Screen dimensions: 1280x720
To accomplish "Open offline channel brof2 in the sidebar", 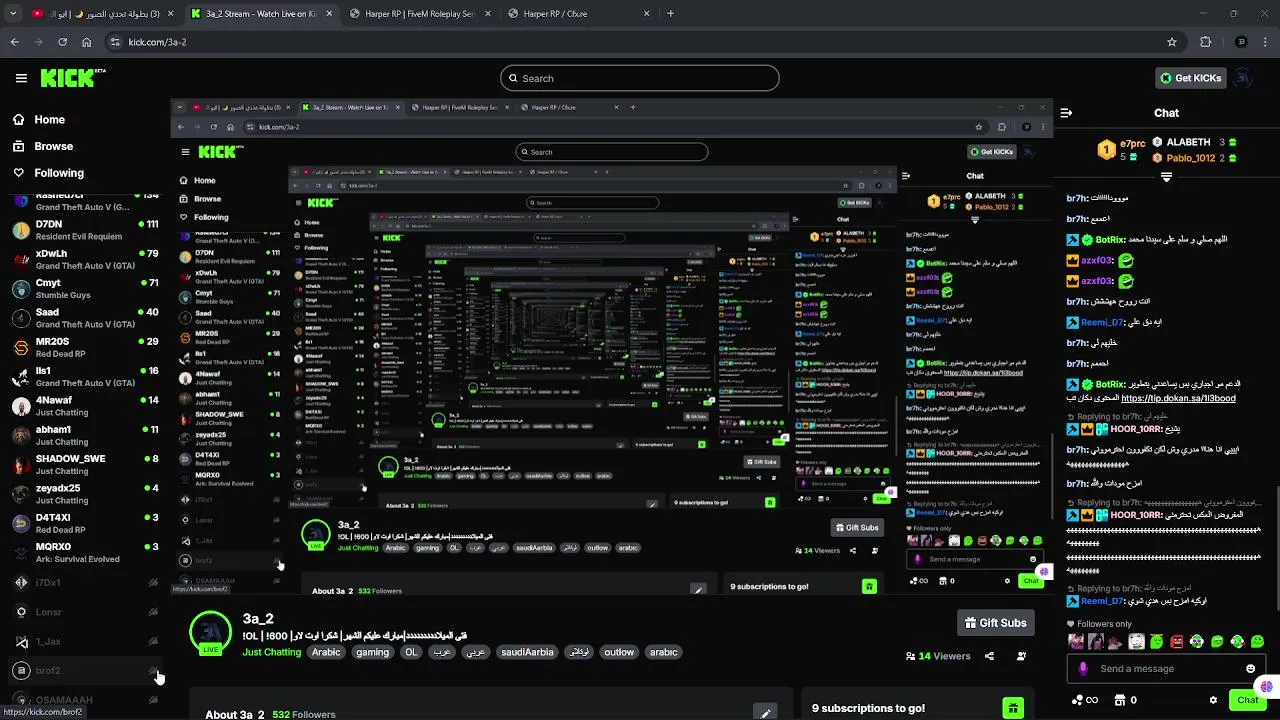I will [x=84, y=671].
